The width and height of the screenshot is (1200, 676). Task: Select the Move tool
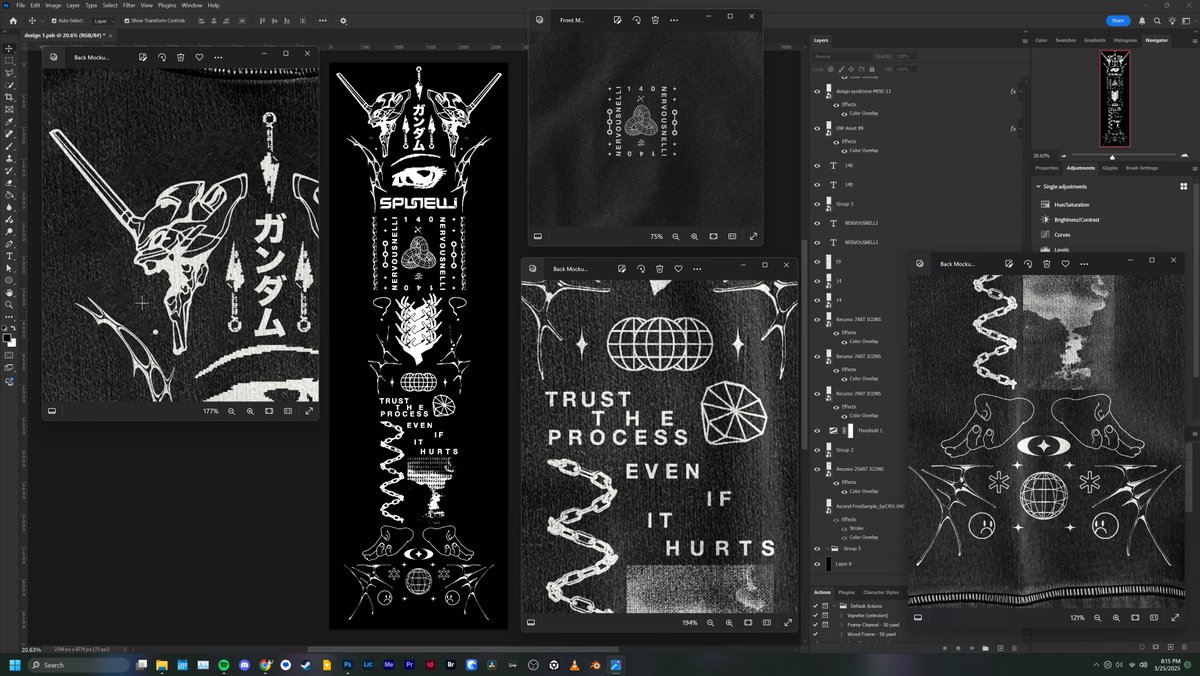click(7, 48)
